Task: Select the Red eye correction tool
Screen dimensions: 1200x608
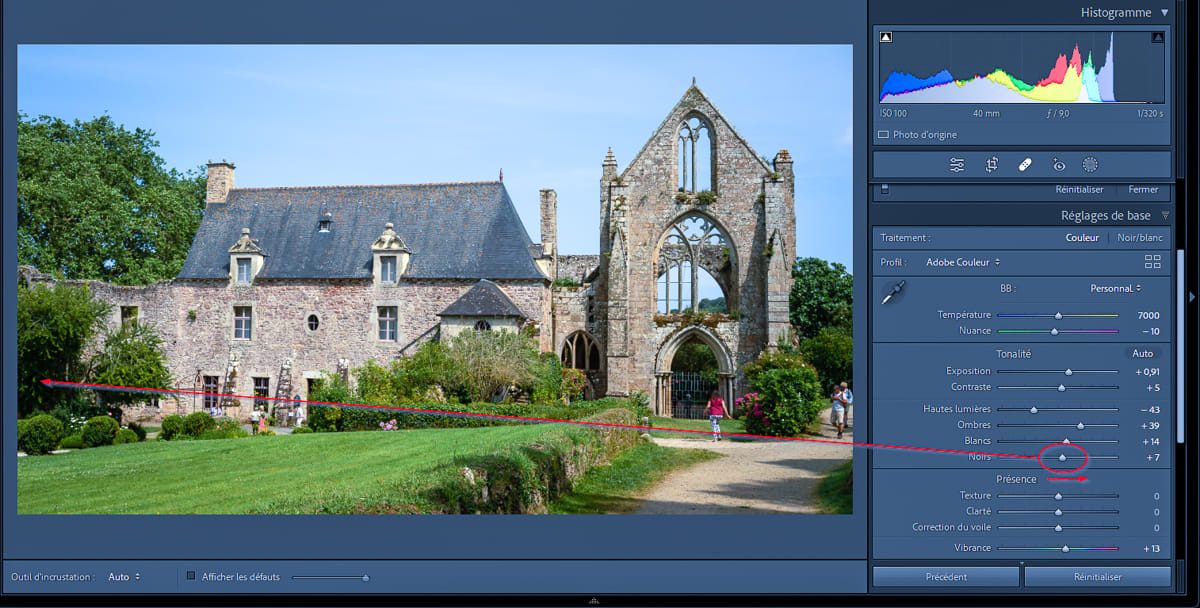Action: pyautogui.click(x=1058, y=165)
